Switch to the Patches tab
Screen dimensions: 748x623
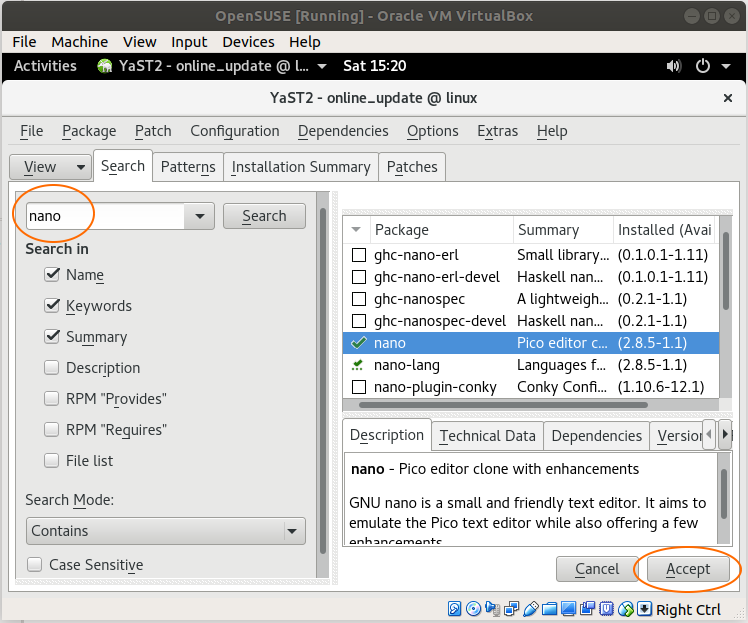point(412,167)
